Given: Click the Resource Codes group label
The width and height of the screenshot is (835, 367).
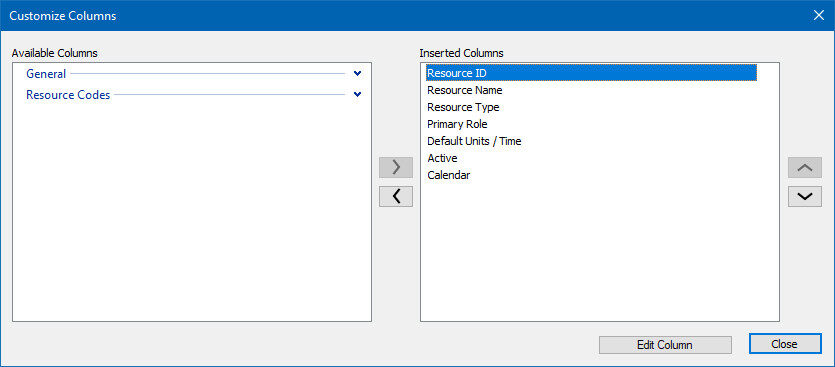Looking at the screenshot, I should point(68,95).
